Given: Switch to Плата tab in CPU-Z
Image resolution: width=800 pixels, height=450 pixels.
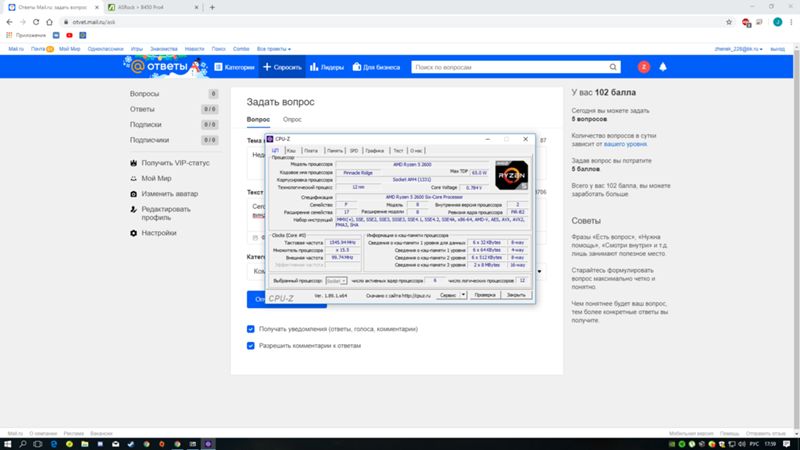Looking at the screenshot, I should click(x=311, y=151).
